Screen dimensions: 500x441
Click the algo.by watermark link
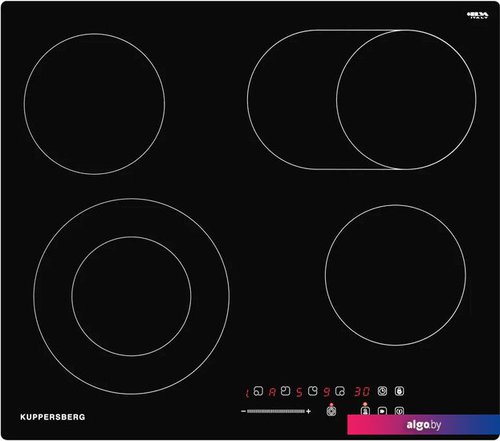424,425
